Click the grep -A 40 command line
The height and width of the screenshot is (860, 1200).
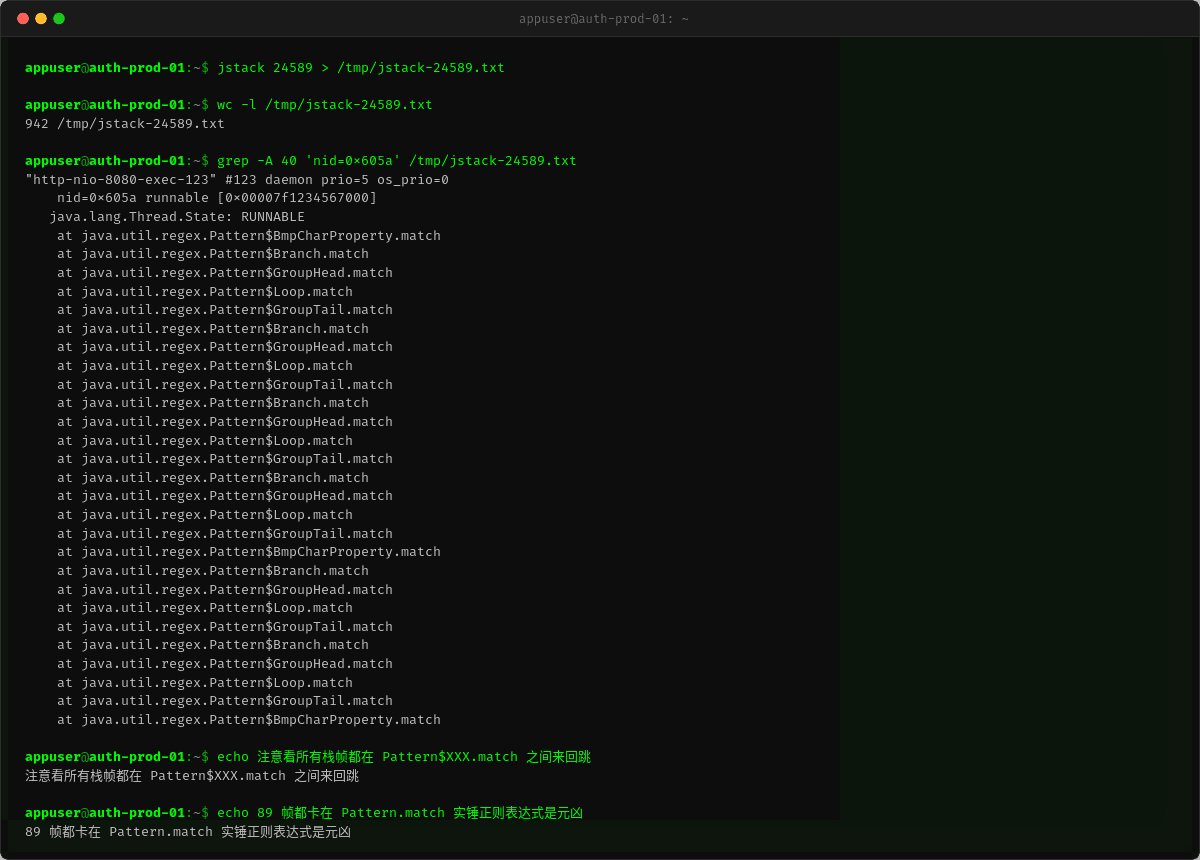397,161
